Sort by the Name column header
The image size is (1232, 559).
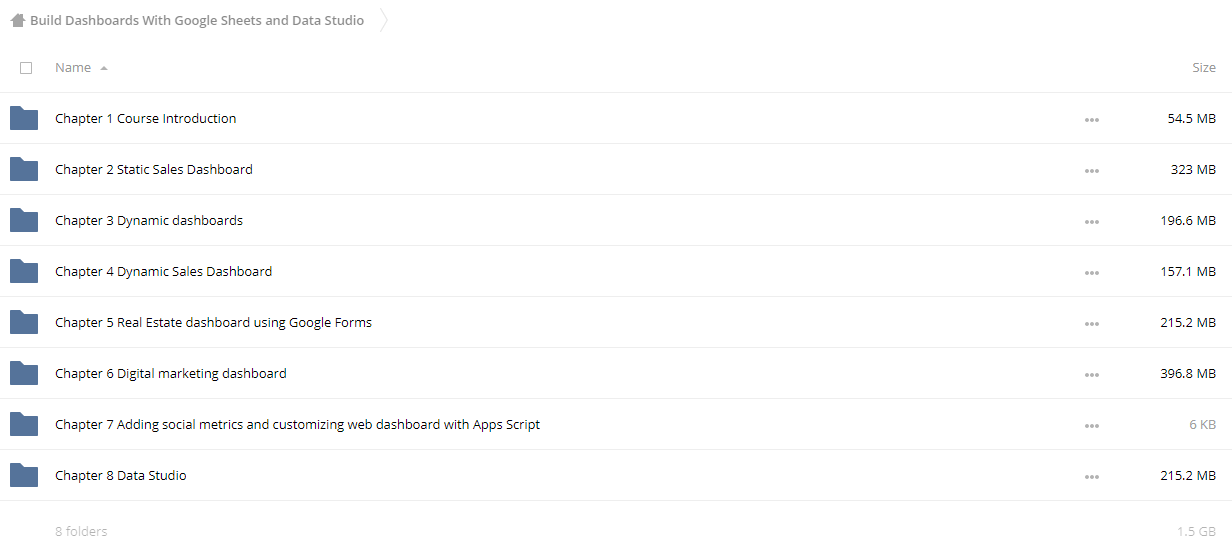[x=73, y=67]
